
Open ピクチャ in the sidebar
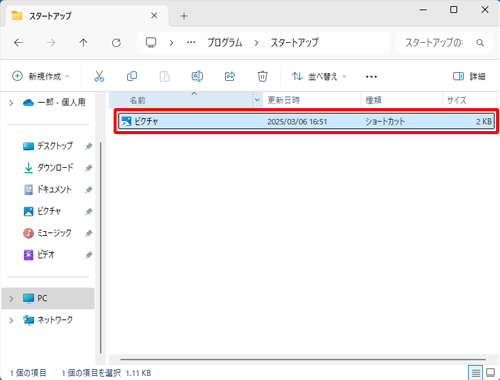pos(42,211)
